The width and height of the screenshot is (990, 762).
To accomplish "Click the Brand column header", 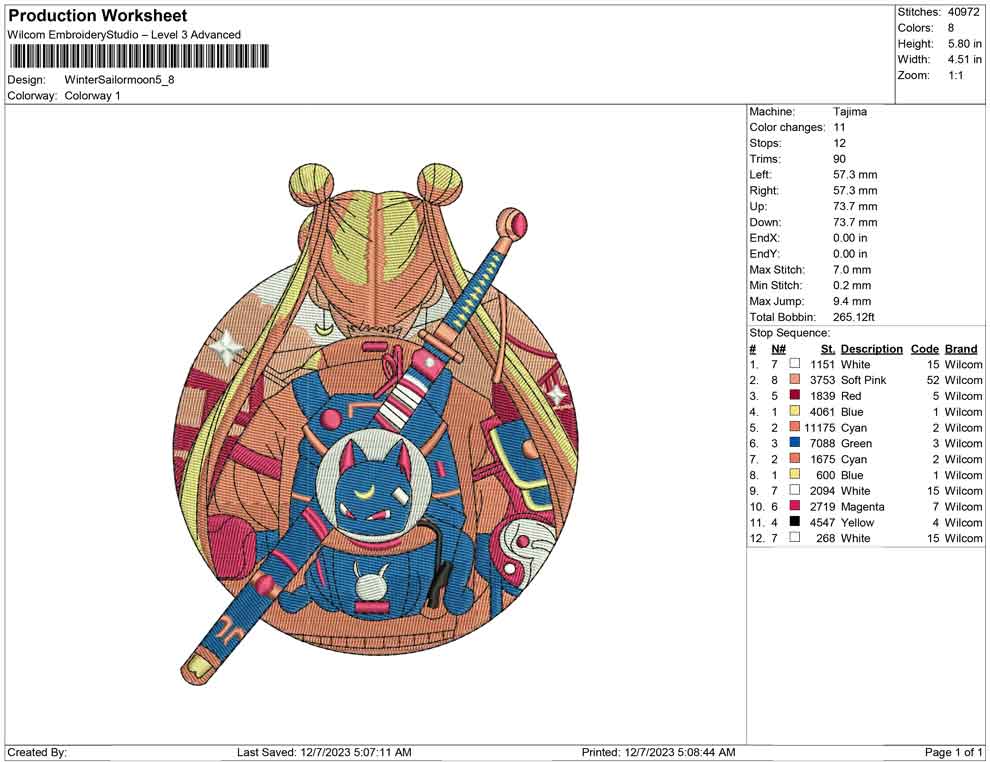I will click(x=961, y=349).
